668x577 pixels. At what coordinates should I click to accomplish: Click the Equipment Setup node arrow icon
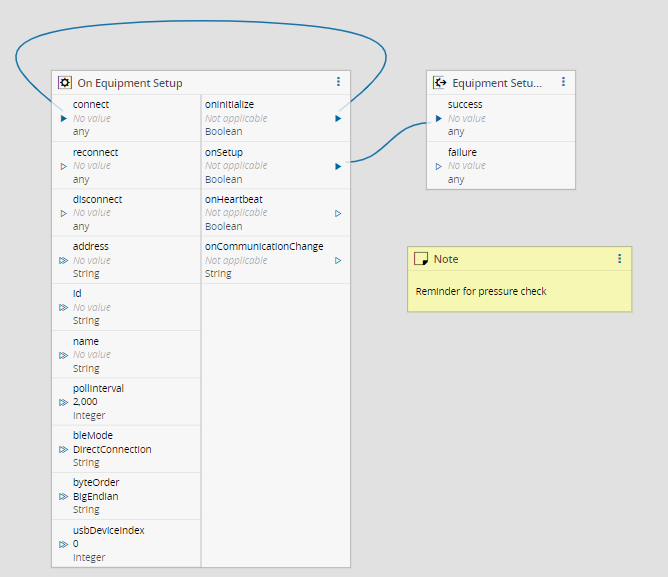pos(439,83)
